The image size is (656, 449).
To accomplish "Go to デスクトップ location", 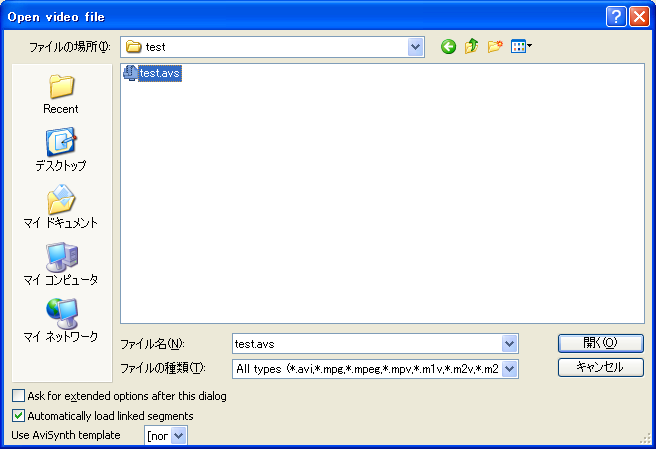I will click(x=61, y=150).
